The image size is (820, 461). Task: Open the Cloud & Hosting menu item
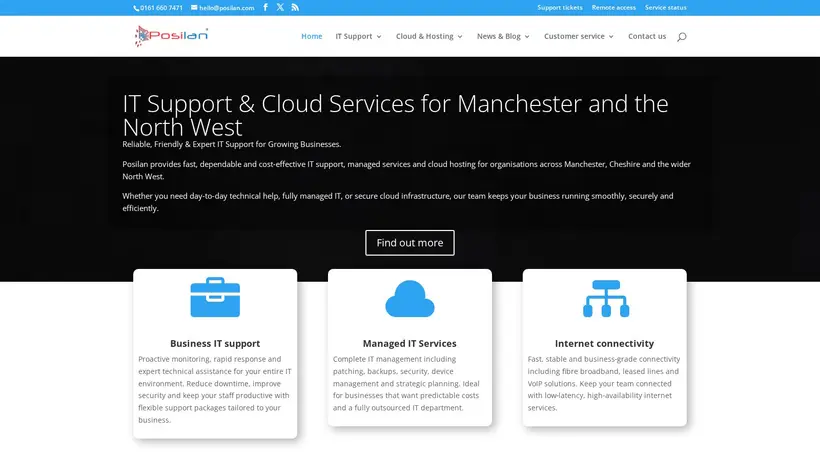[x=425, y=36]
